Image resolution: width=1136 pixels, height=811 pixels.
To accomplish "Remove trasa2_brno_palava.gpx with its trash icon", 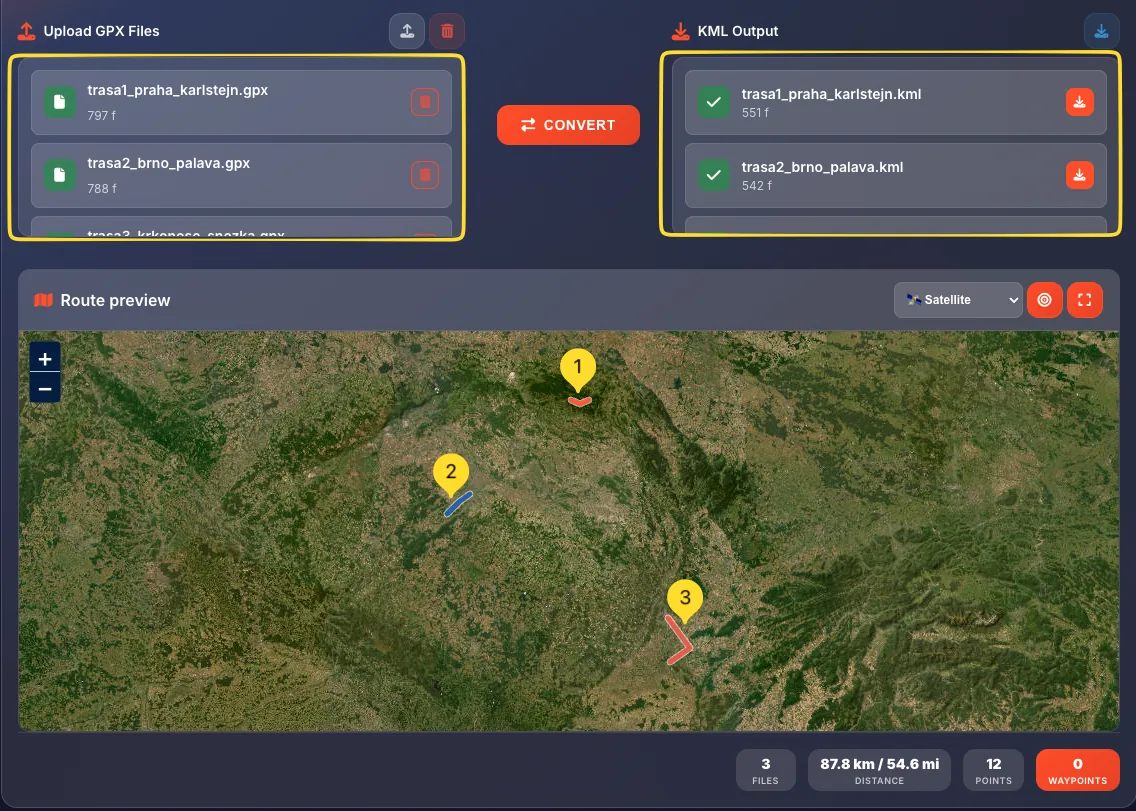I will (425, 176).
